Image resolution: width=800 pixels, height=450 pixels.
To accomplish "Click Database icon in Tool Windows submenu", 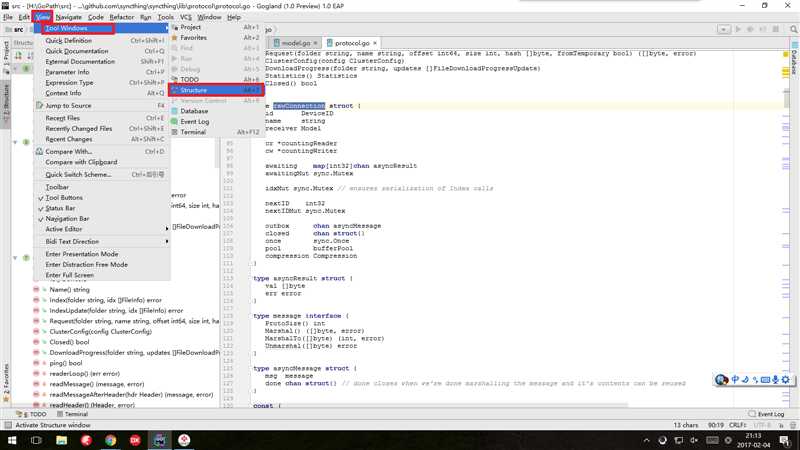I will 174,111.
